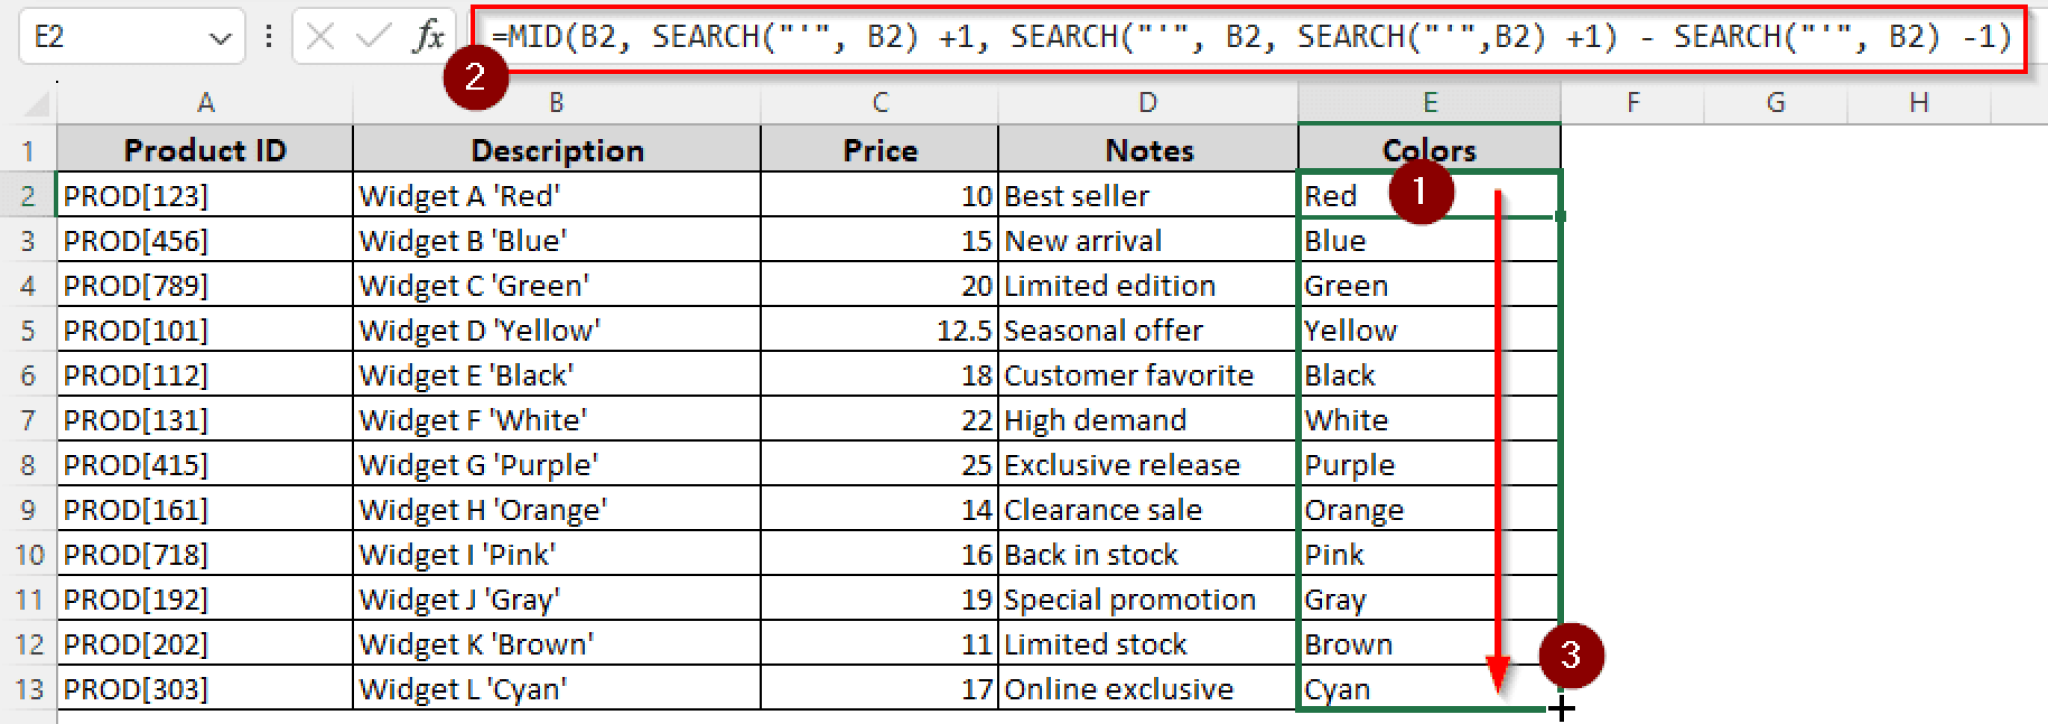Screen dimensions: 2048x724
Task: Click the Insert Function fx icon
Action: (x=429, y=37)
